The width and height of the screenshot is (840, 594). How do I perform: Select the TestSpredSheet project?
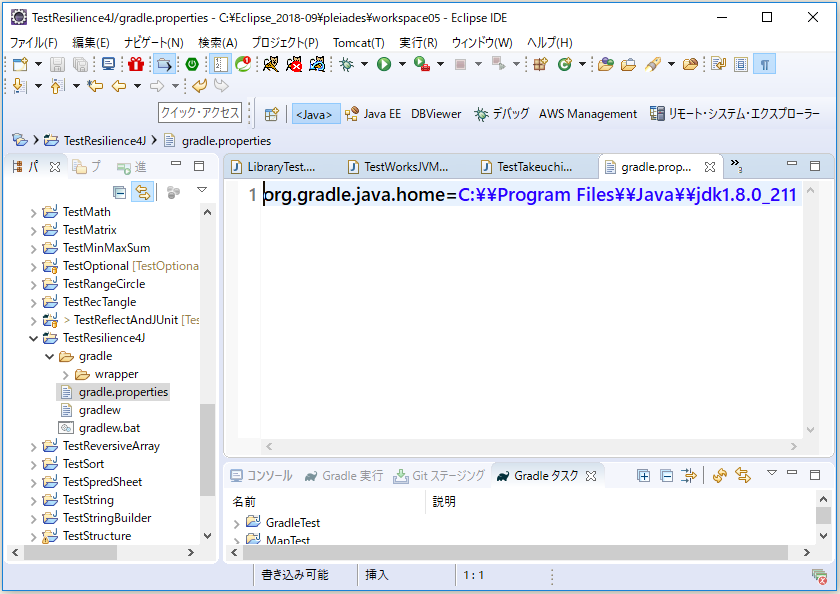102,482
